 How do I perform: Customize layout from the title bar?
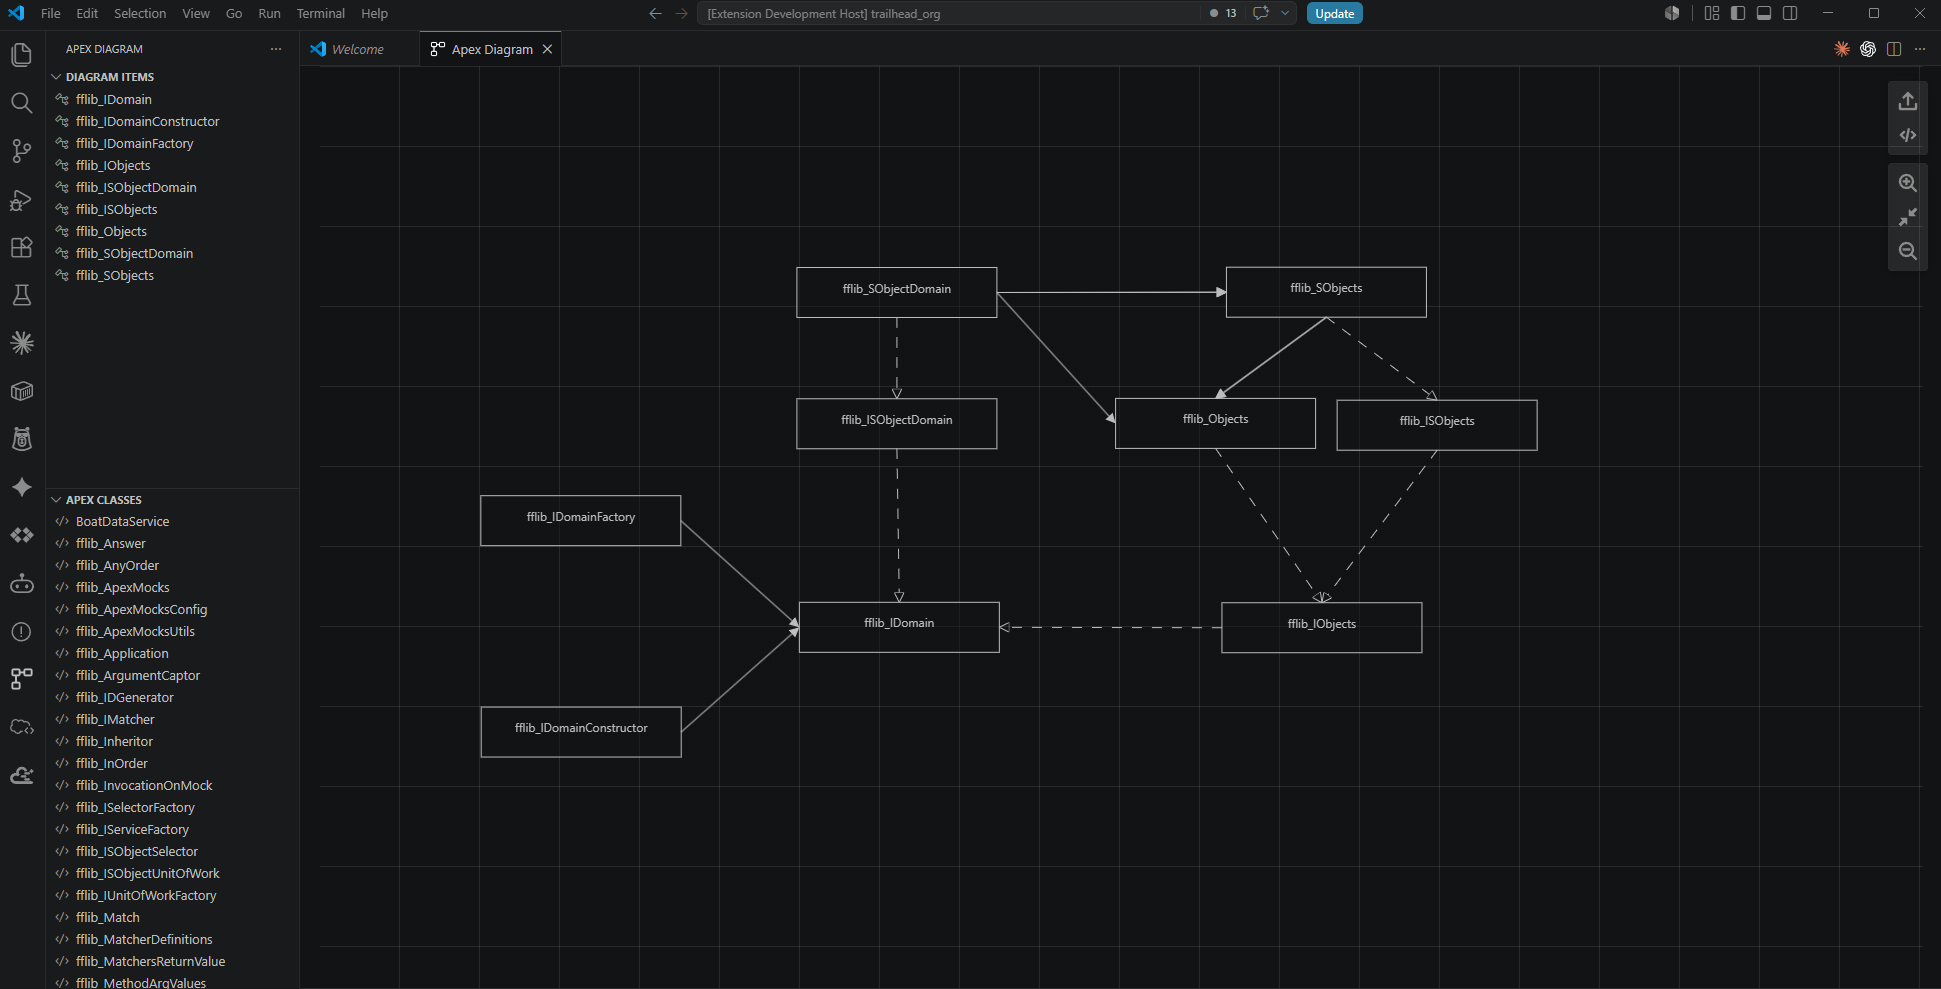tap(1712, 13)
